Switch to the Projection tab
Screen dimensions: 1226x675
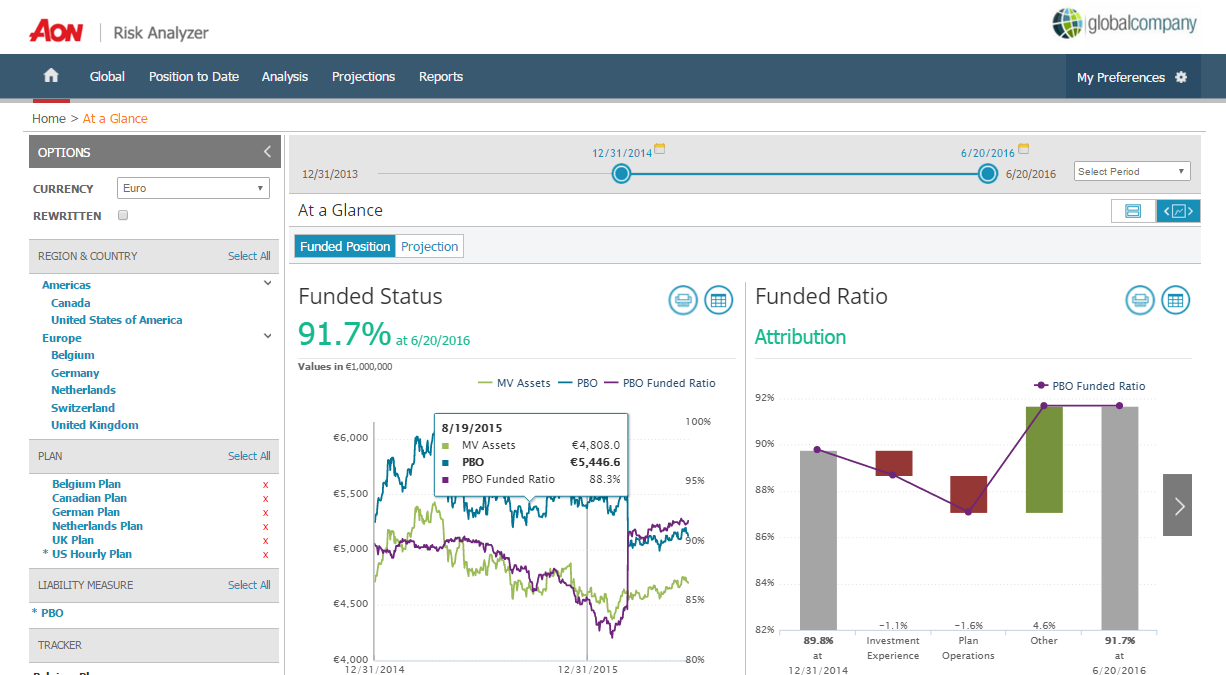[429, 247]
